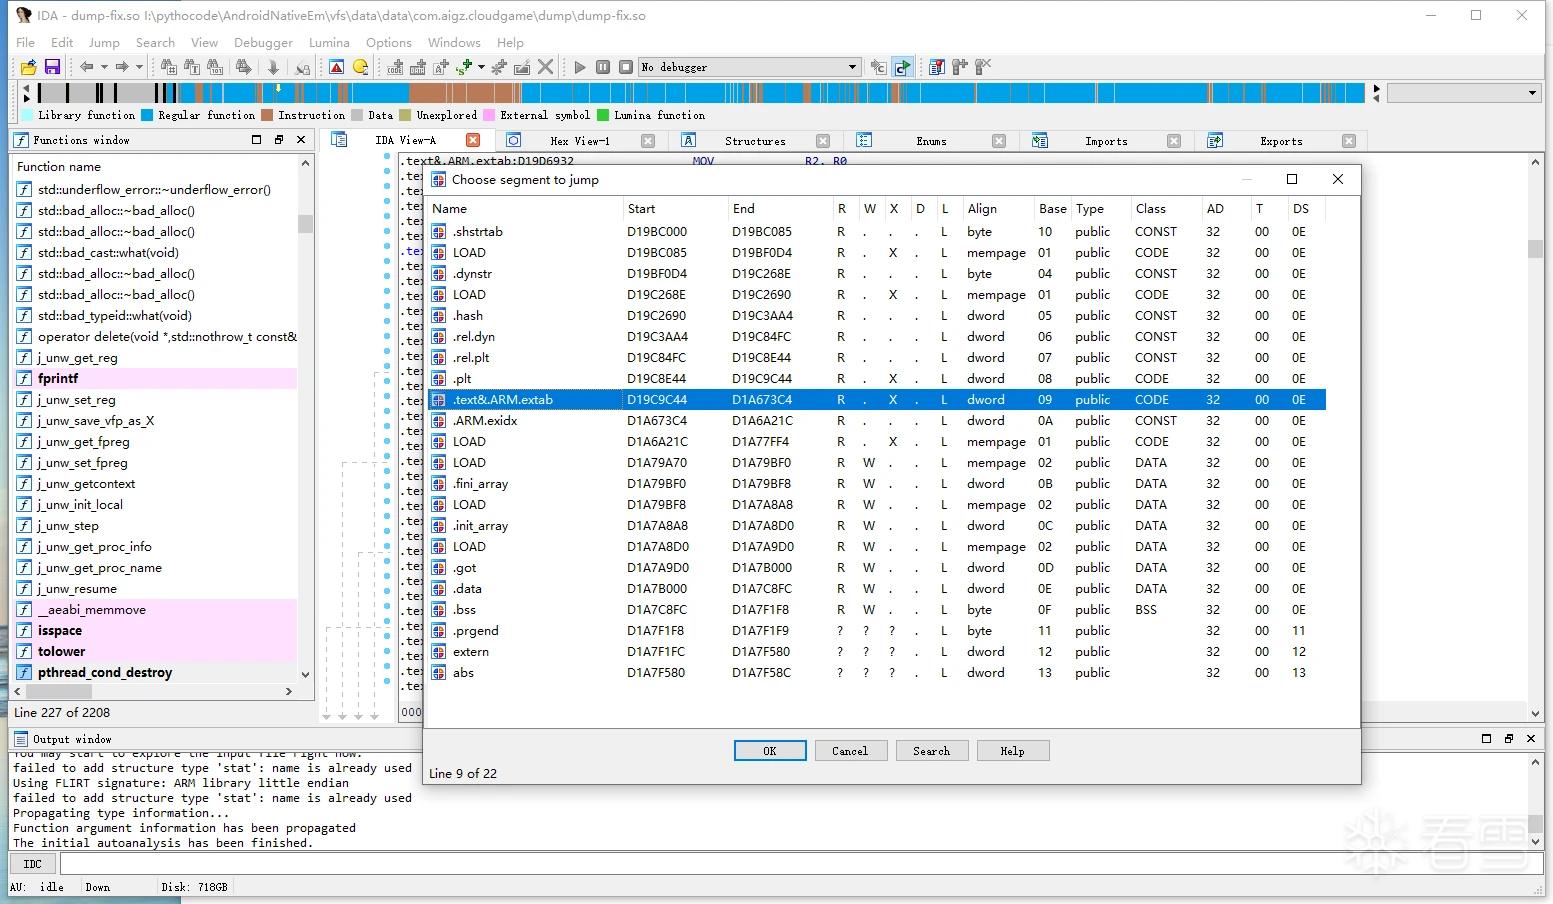Save the database with floppy icon

[x=52, y=67]
